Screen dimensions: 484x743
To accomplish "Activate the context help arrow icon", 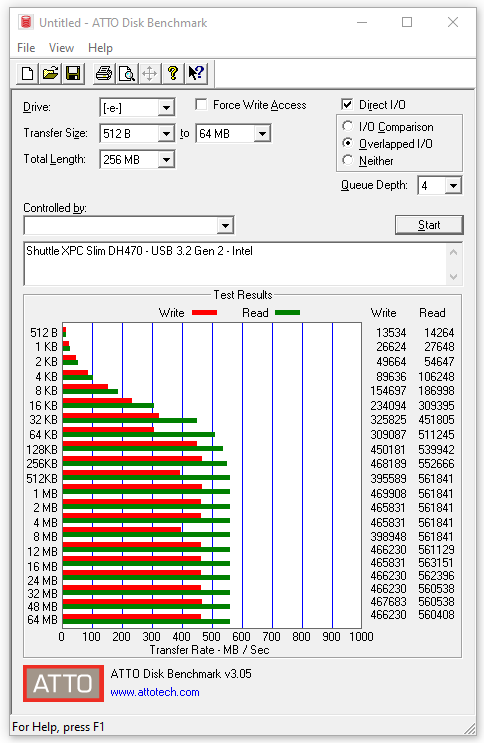I will (x=196, y=73).
